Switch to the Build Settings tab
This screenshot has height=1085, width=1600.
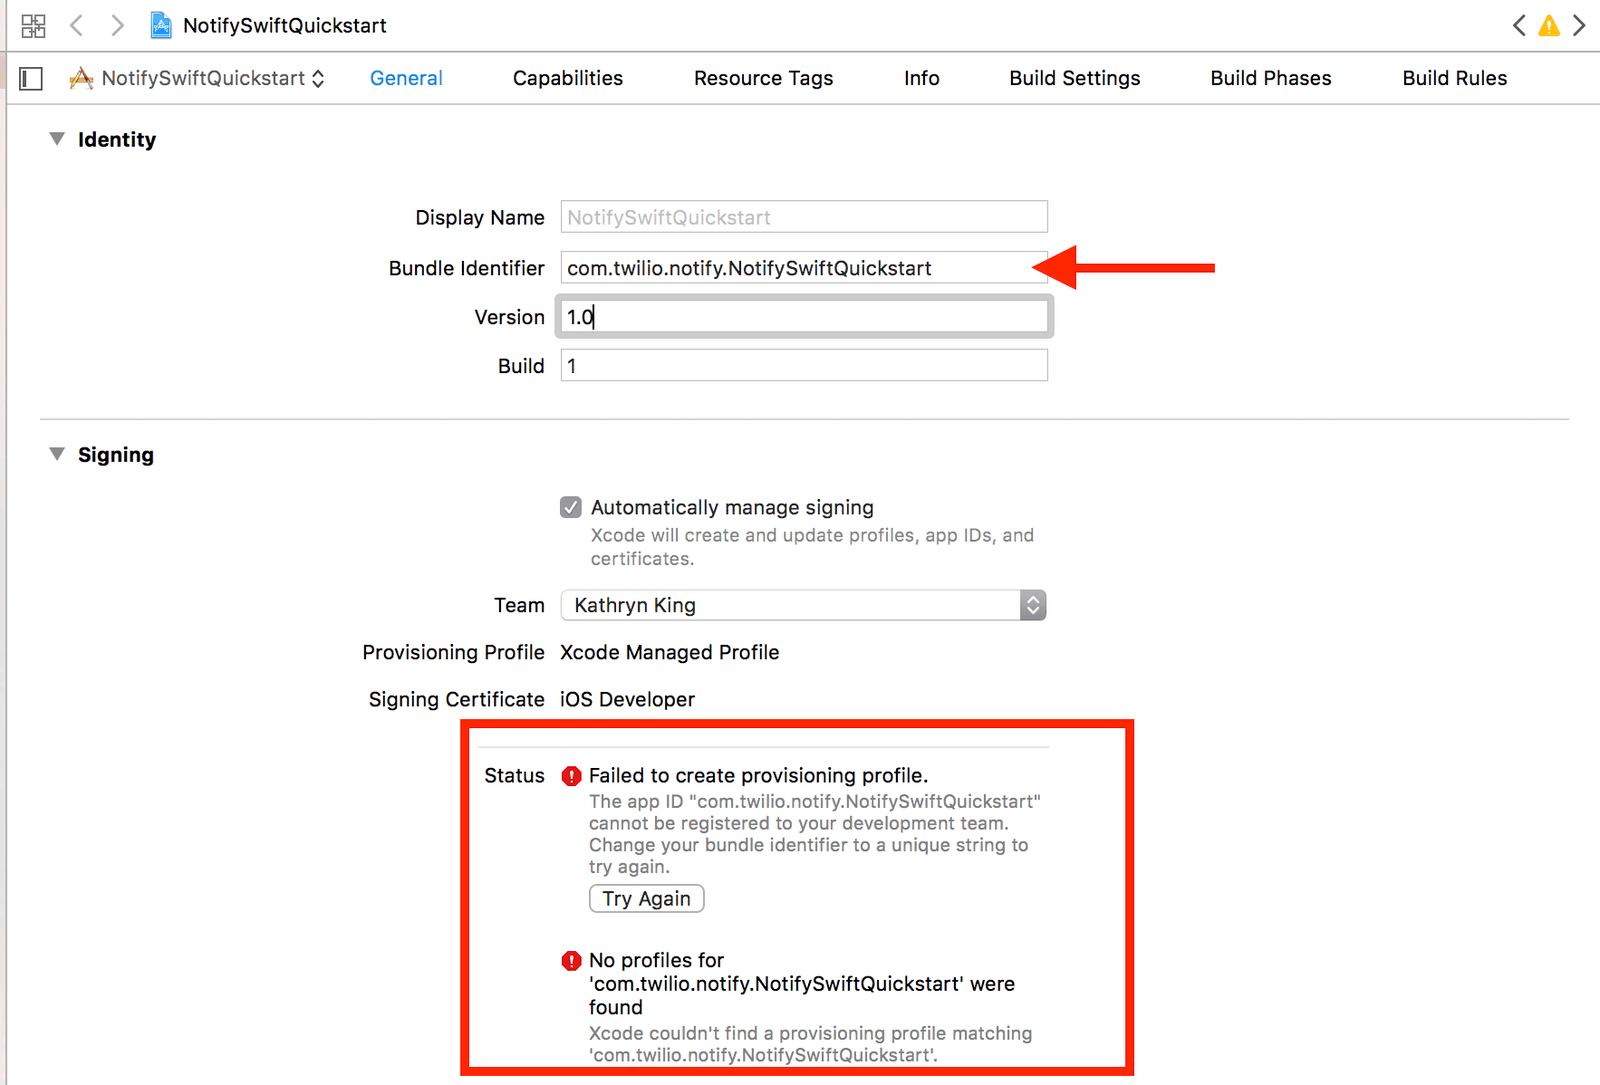click(1074, 77)
